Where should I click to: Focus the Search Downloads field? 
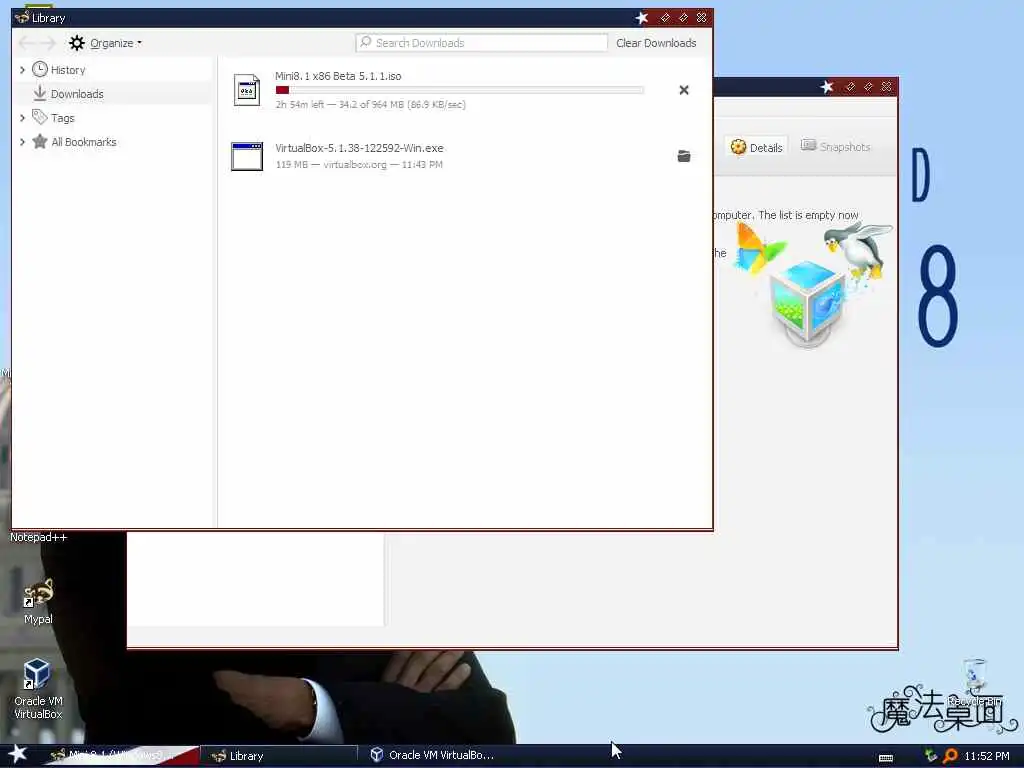point(482,43)
